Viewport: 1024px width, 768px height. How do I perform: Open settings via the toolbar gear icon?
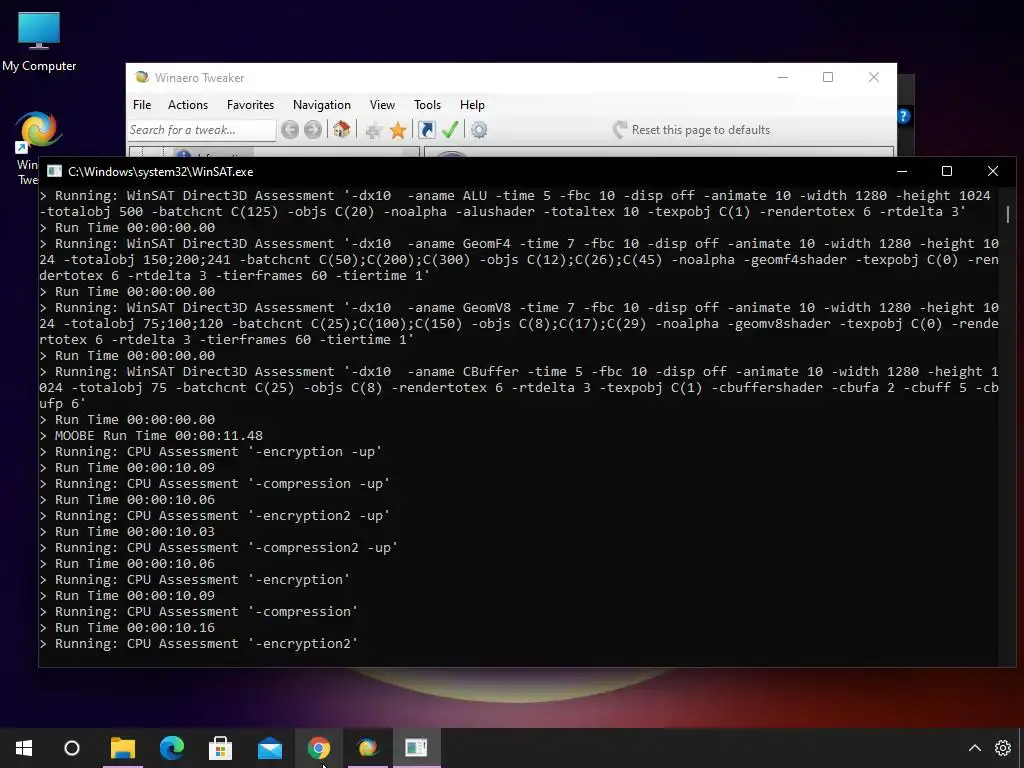point(479,130)
